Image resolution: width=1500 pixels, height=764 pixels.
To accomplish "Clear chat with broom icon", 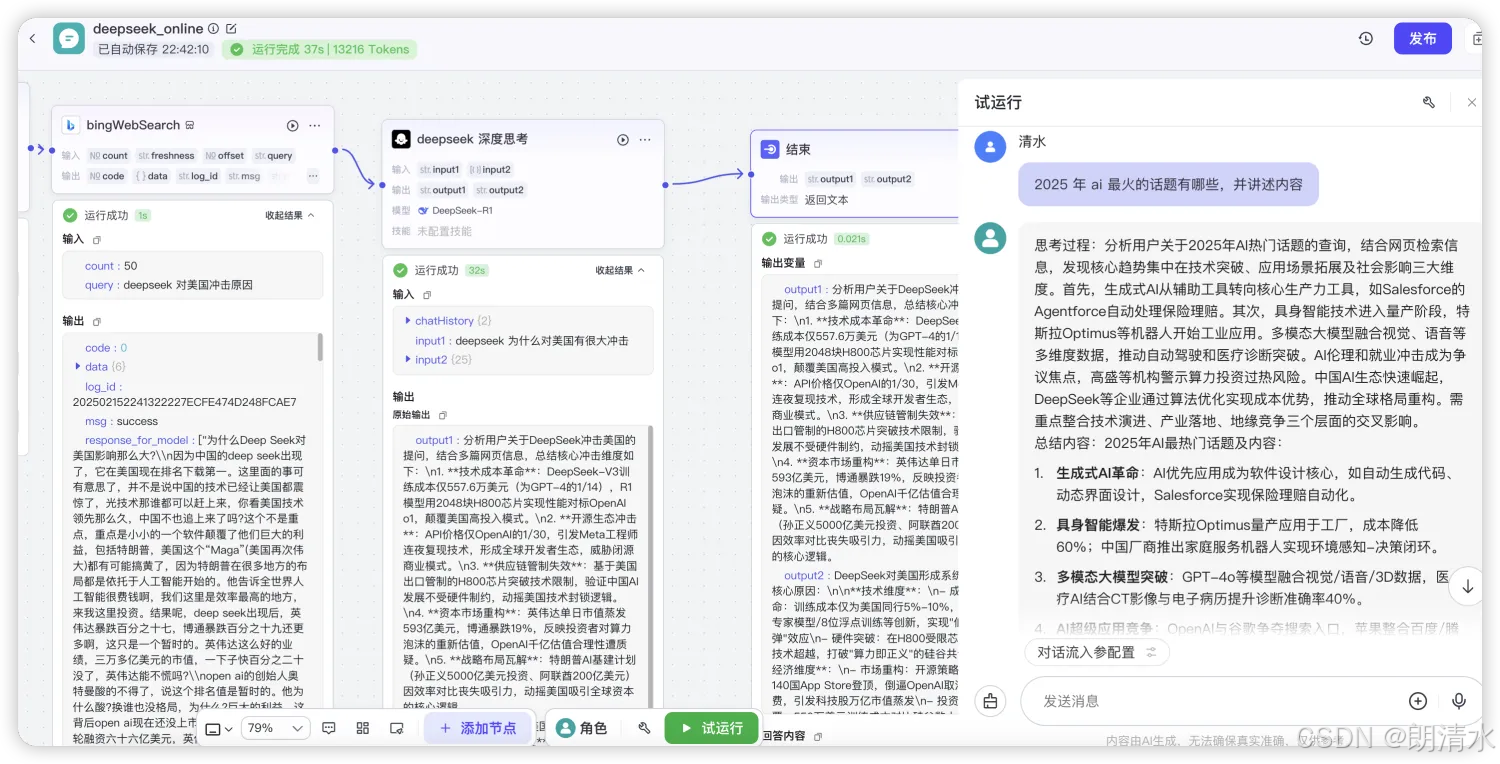I will [x=990, y=701].
